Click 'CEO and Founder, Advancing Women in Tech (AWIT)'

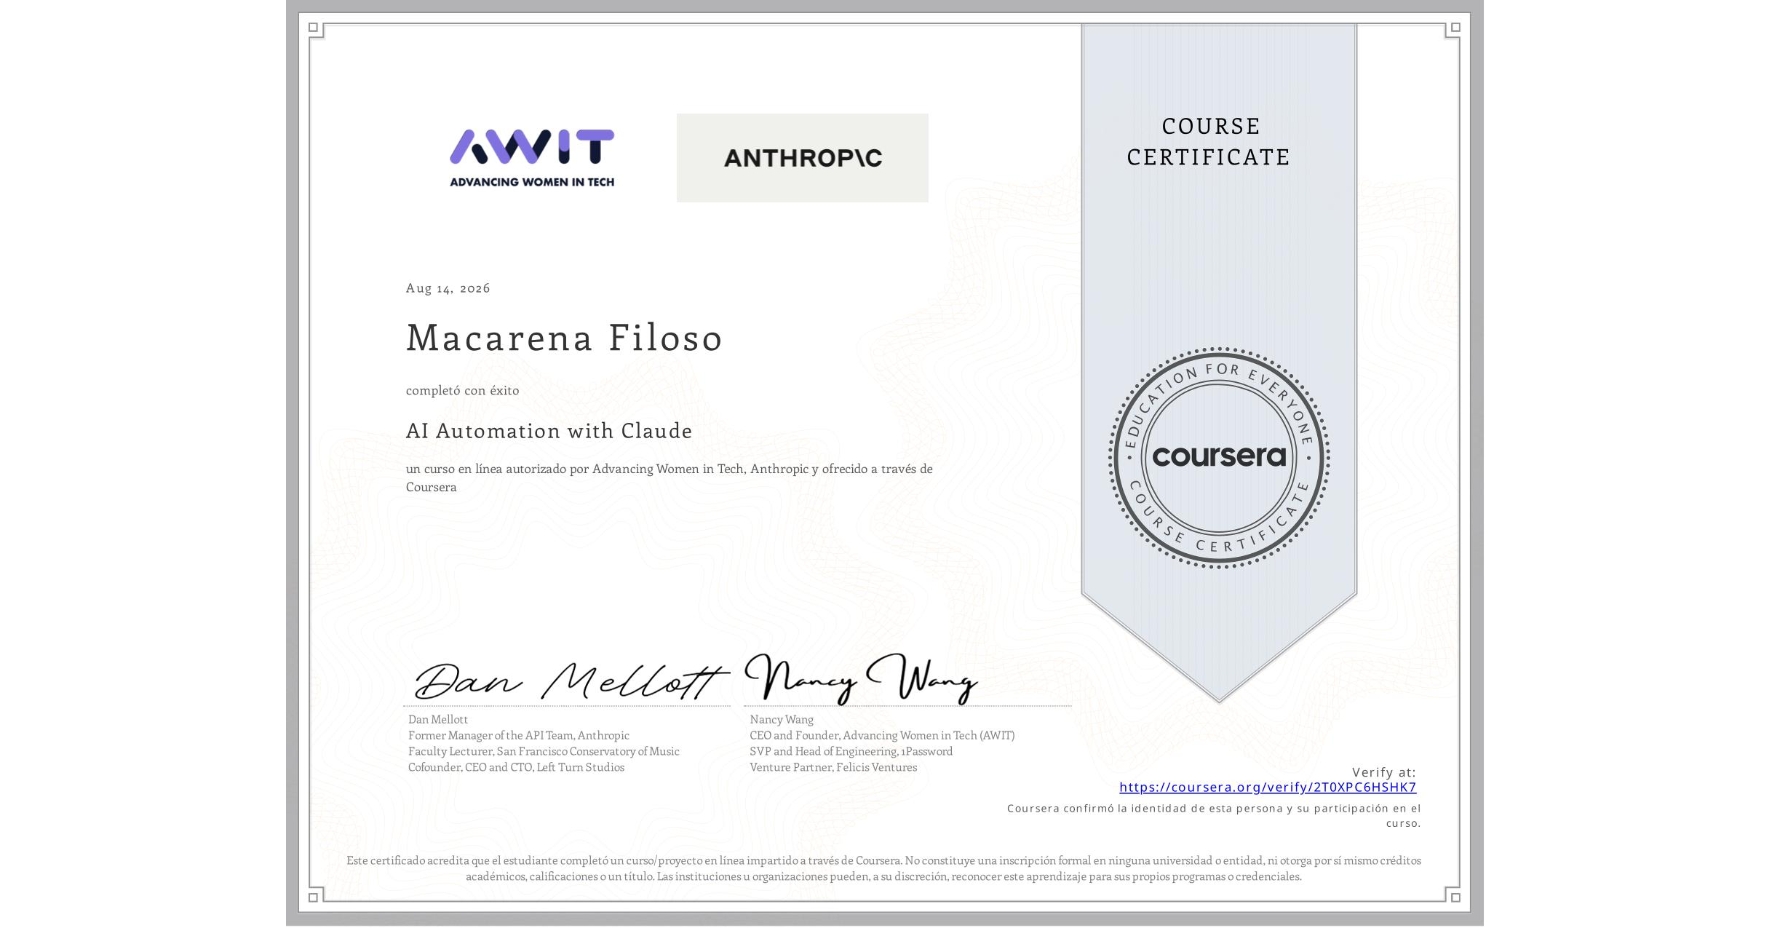[x=882, y=735]
